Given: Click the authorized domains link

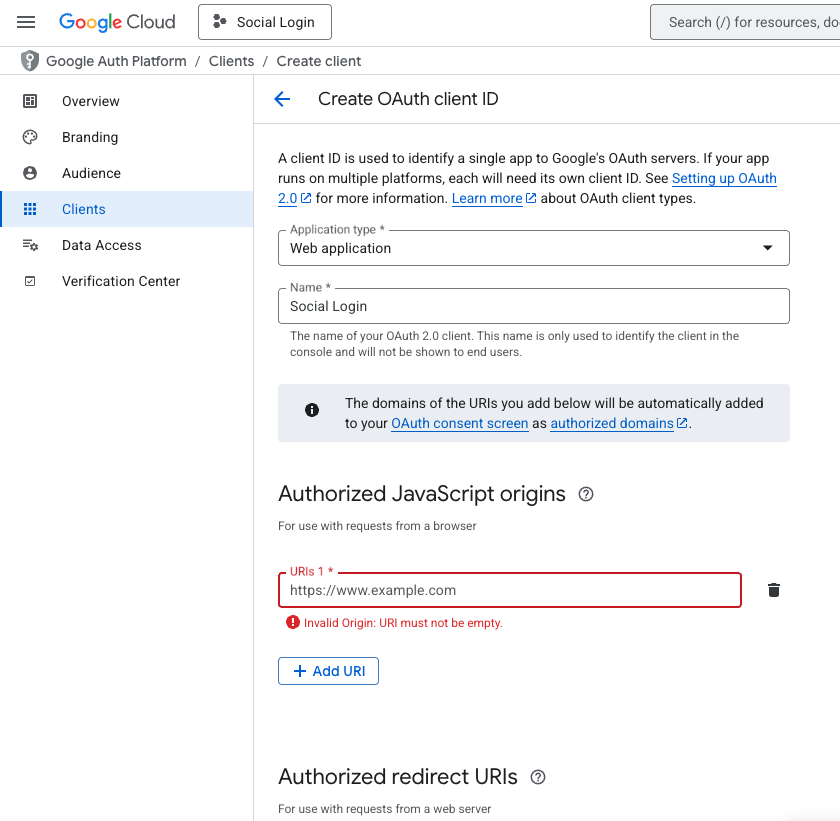Looking at the screenshot, I should click(x=611, y=423).
